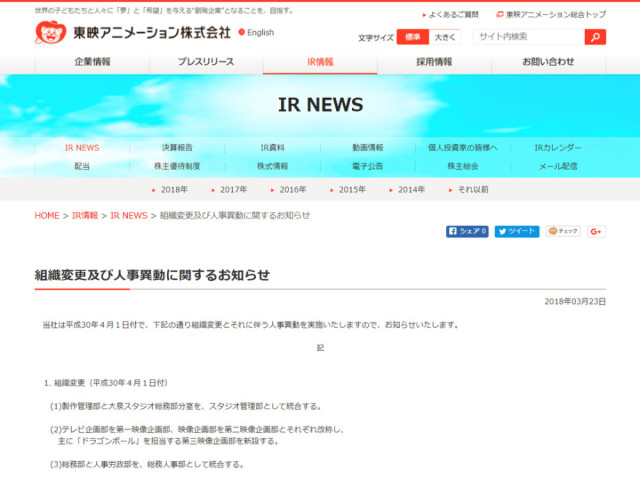Image resolution: width=640 pixels, height=479 pixels.
Task: Open よくあるご質問 FAQ link
Action: click(x=451, y=15)
